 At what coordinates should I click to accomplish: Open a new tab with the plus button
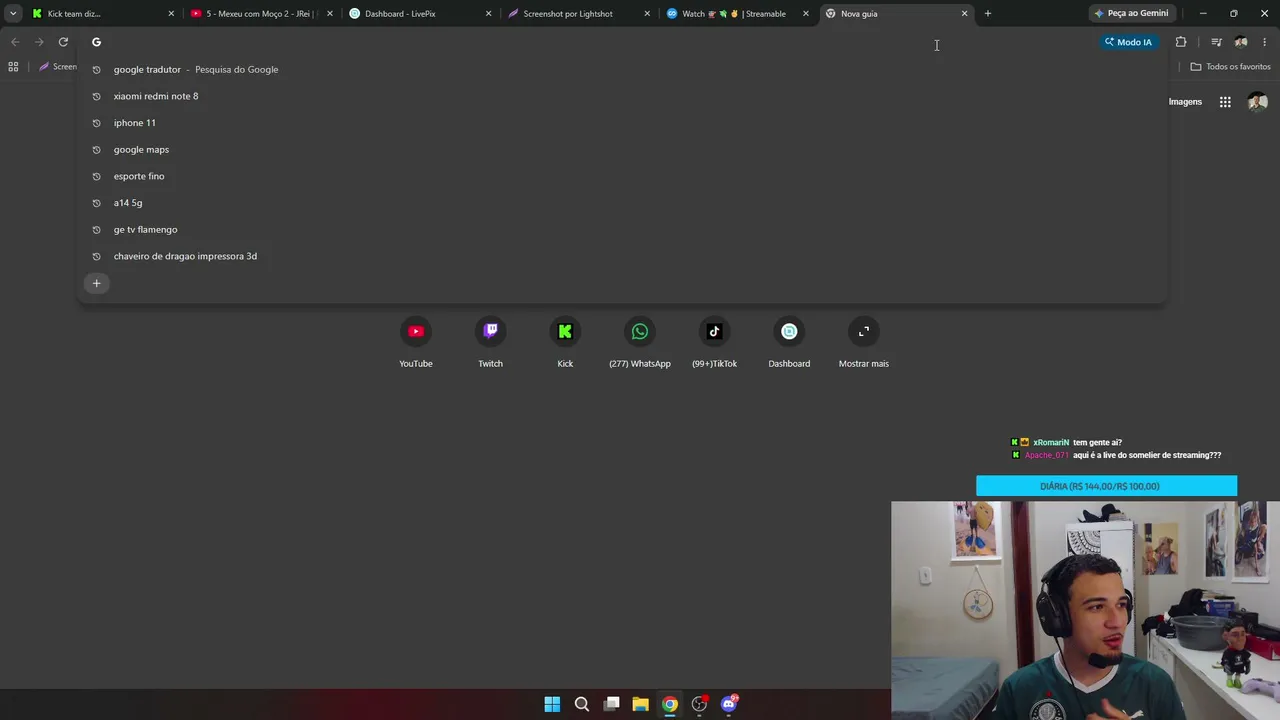988,14
